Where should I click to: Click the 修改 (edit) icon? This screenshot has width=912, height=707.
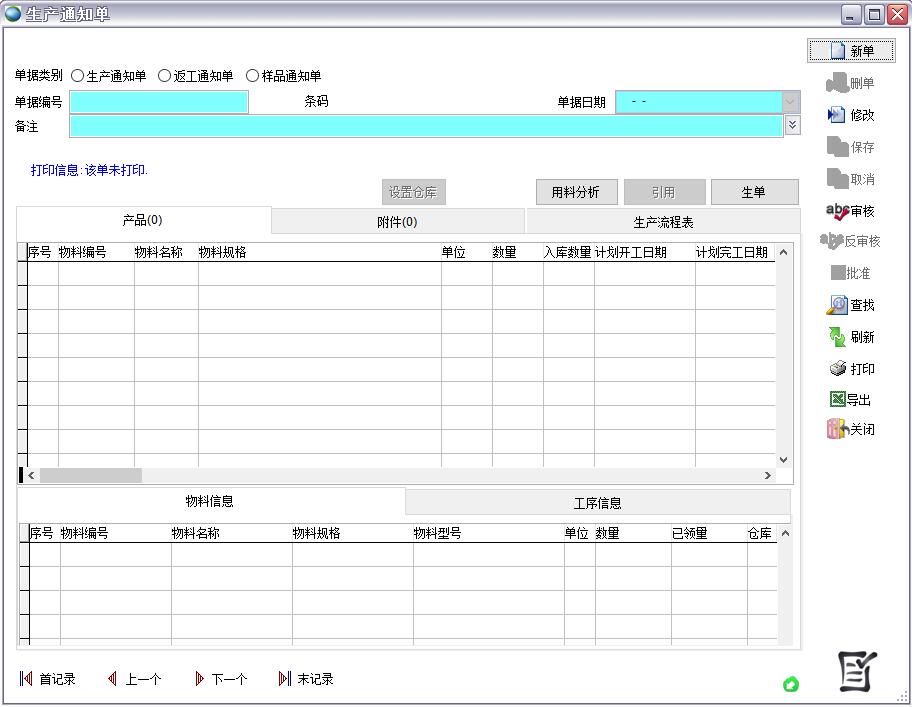[x=838, y=115]
